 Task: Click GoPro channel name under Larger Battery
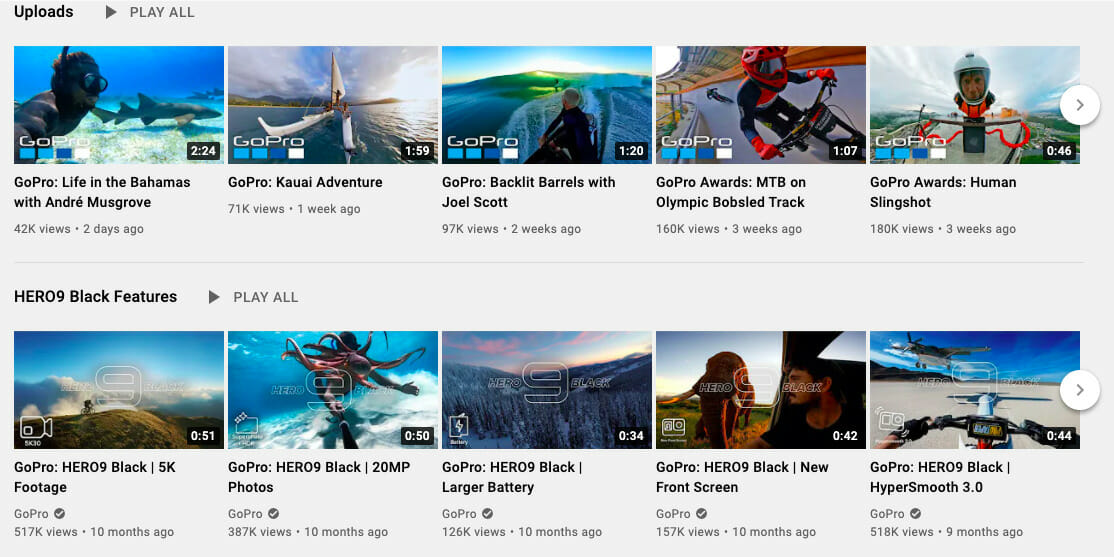[x=459, y=514]
